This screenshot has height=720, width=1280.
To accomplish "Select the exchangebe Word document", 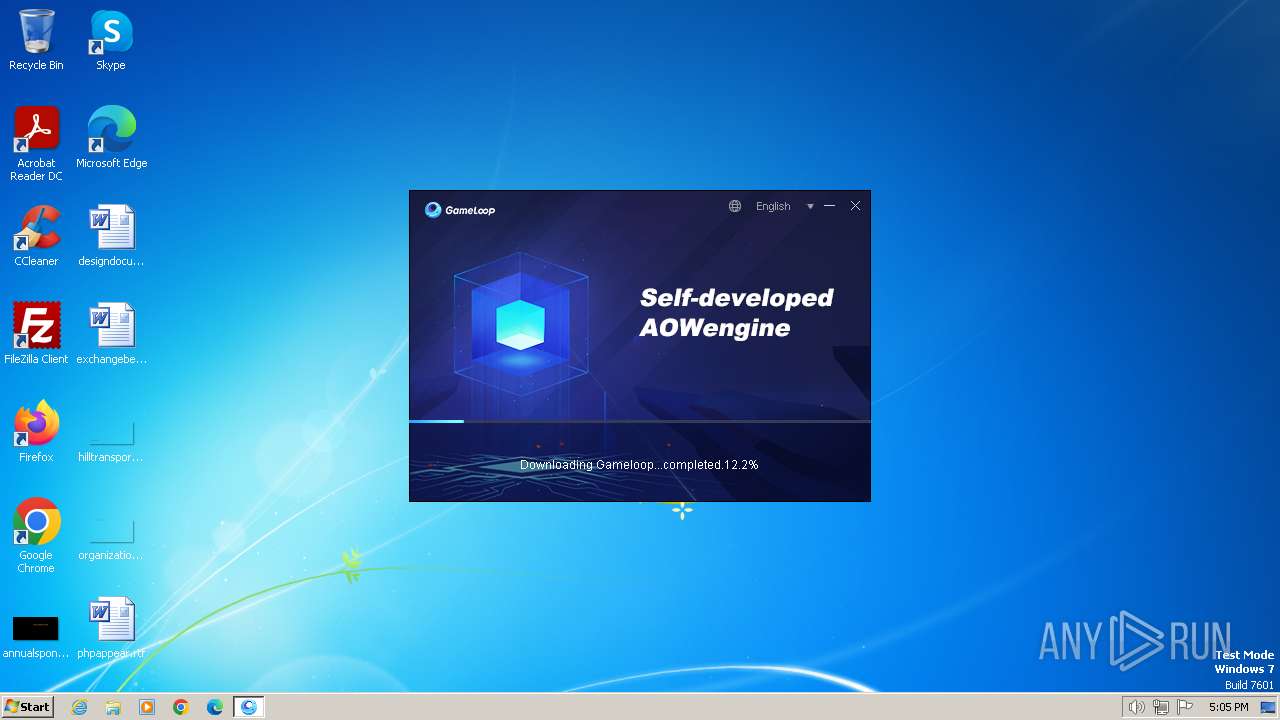I will pyautogui.click(x=111, y=334).
